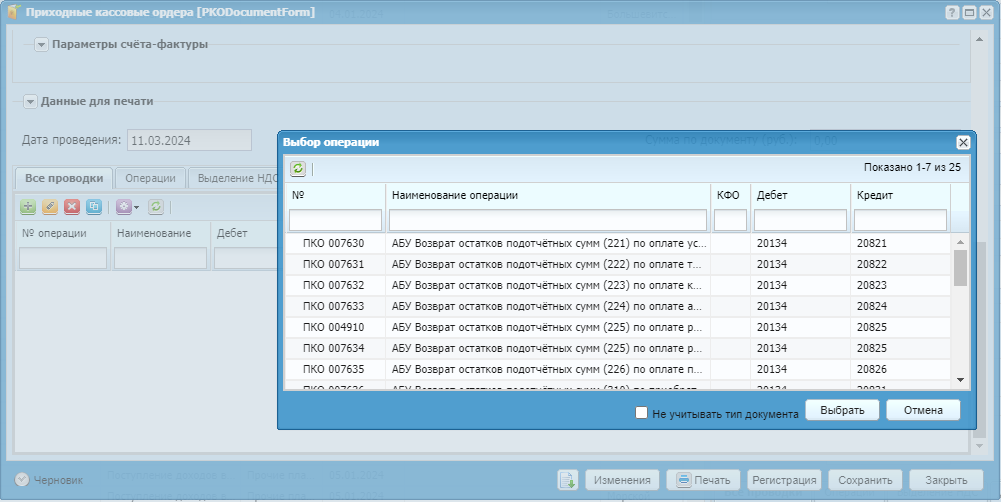This screenshot has height=502, width=1001.
Task: Open the help icon in title bar
Action: coord(952,12)
